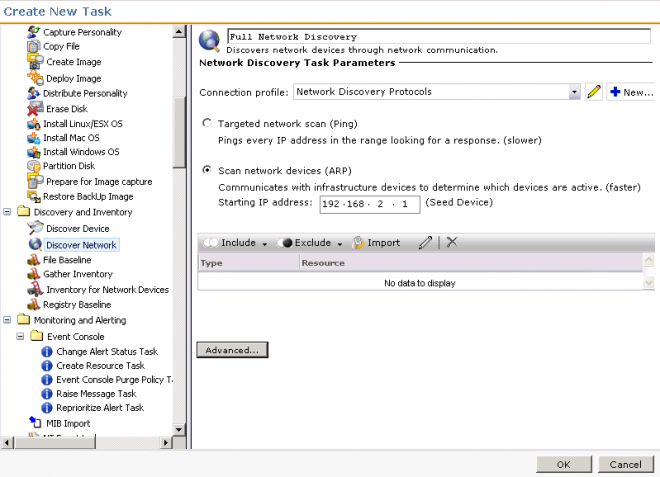
Task: Click the tree horizontal scroll left arrow
Action: [x=7, y=442]
